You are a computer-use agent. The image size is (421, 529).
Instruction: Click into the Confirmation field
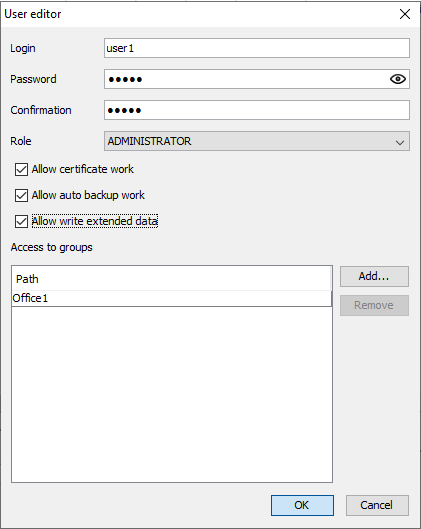click(x=257, y=110)
